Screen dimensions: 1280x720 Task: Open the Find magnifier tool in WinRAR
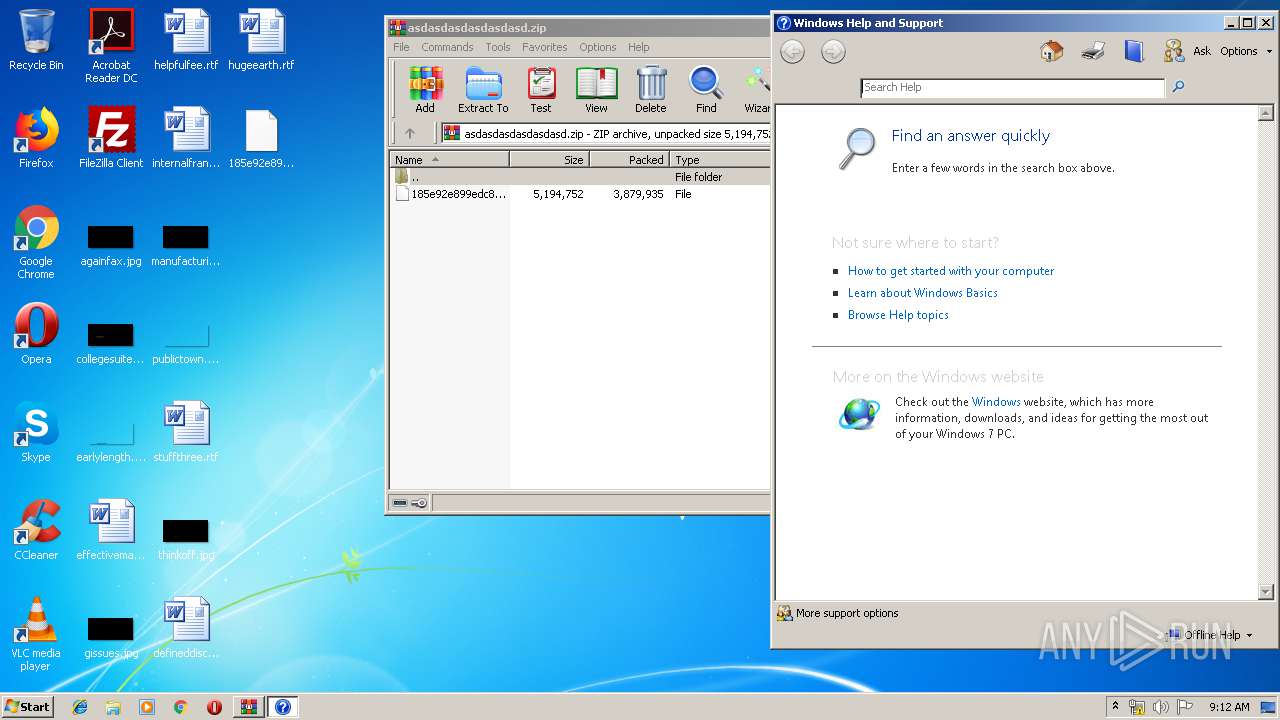(x=706, y=89)
